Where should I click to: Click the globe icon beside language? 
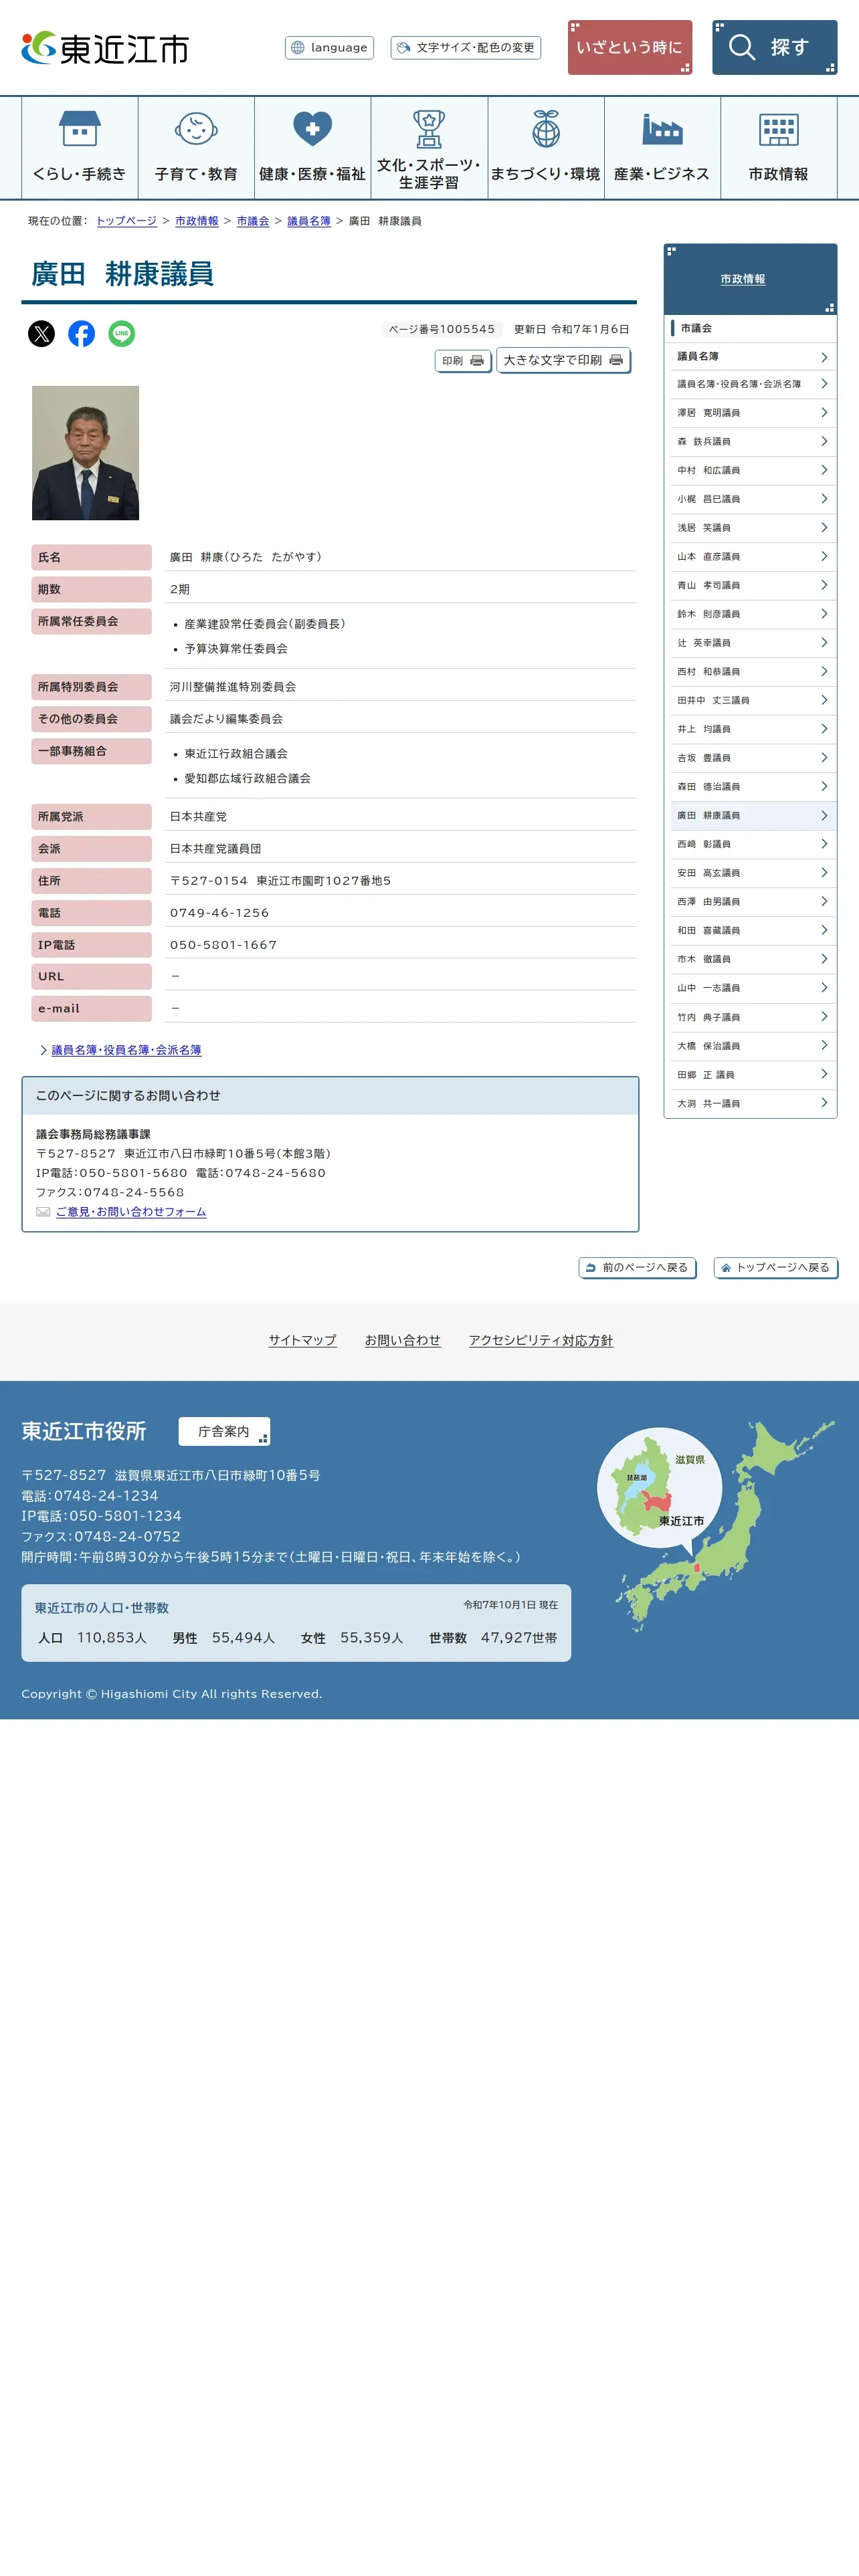(297, 47)
